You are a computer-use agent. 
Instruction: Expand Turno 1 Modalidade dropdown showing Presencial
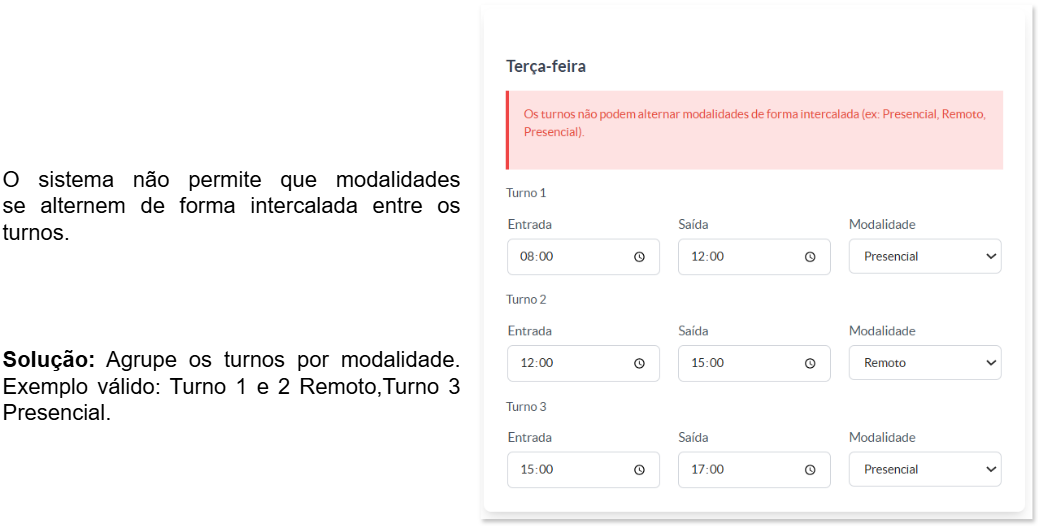point(925,257)
